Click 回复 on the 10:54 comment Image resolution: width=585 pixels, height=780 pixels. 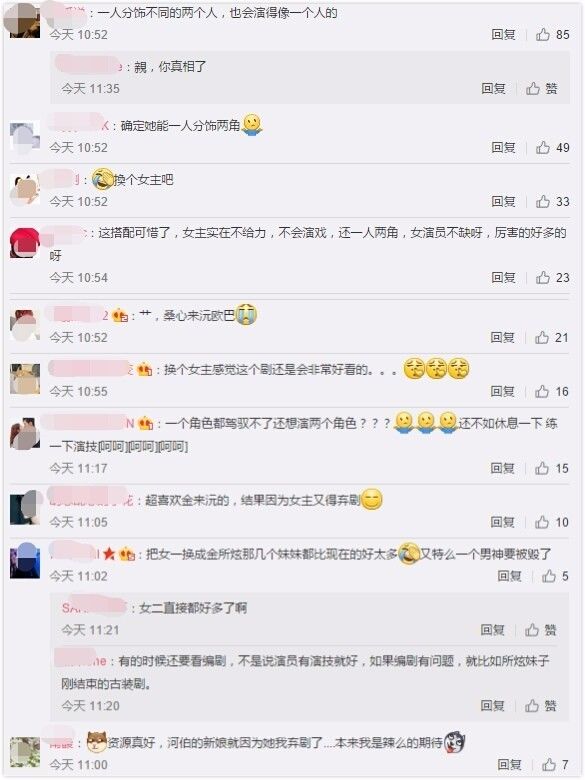click(503, 278)
